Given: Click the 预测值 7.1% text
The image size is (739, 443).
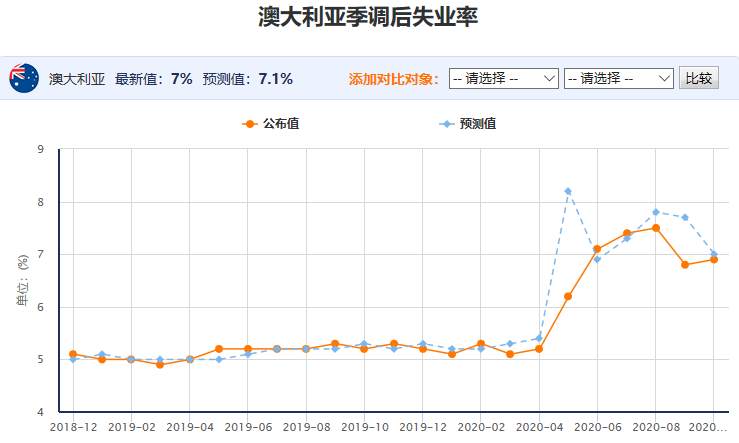Looking at the screenshot, I should [248, 79].
